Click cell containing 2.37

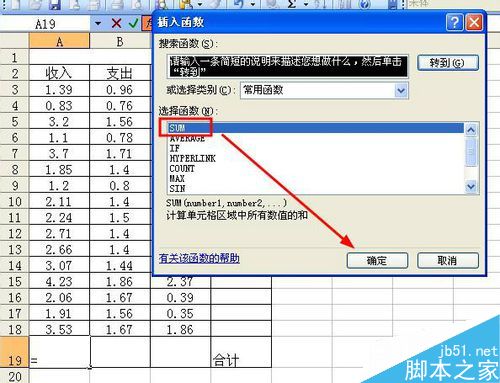pyautogui.click(x=180, y=282)
